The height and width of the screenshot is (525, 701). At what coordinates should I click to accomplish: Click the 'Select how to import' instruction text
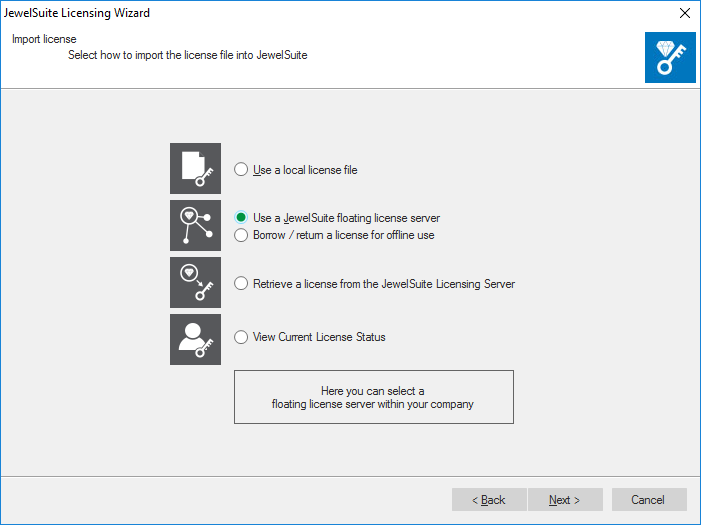click(x=187, y=56)
